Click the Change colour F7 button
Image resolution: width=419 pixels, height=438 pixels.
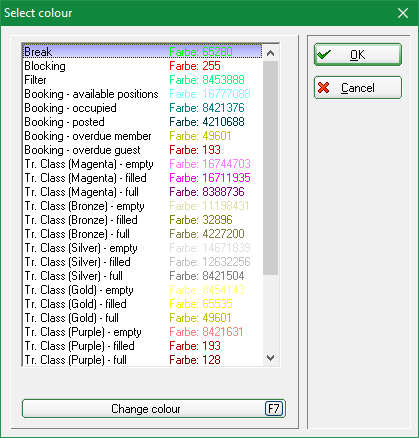(154, 409)
